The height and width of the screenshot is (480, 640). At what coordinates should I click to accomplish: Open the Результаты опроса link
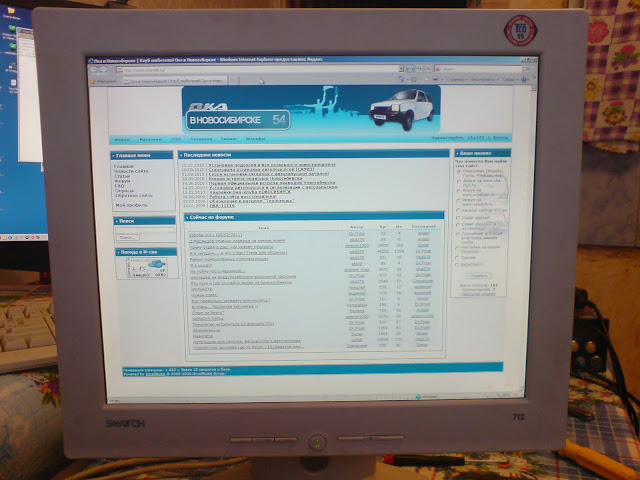[478, 294]
